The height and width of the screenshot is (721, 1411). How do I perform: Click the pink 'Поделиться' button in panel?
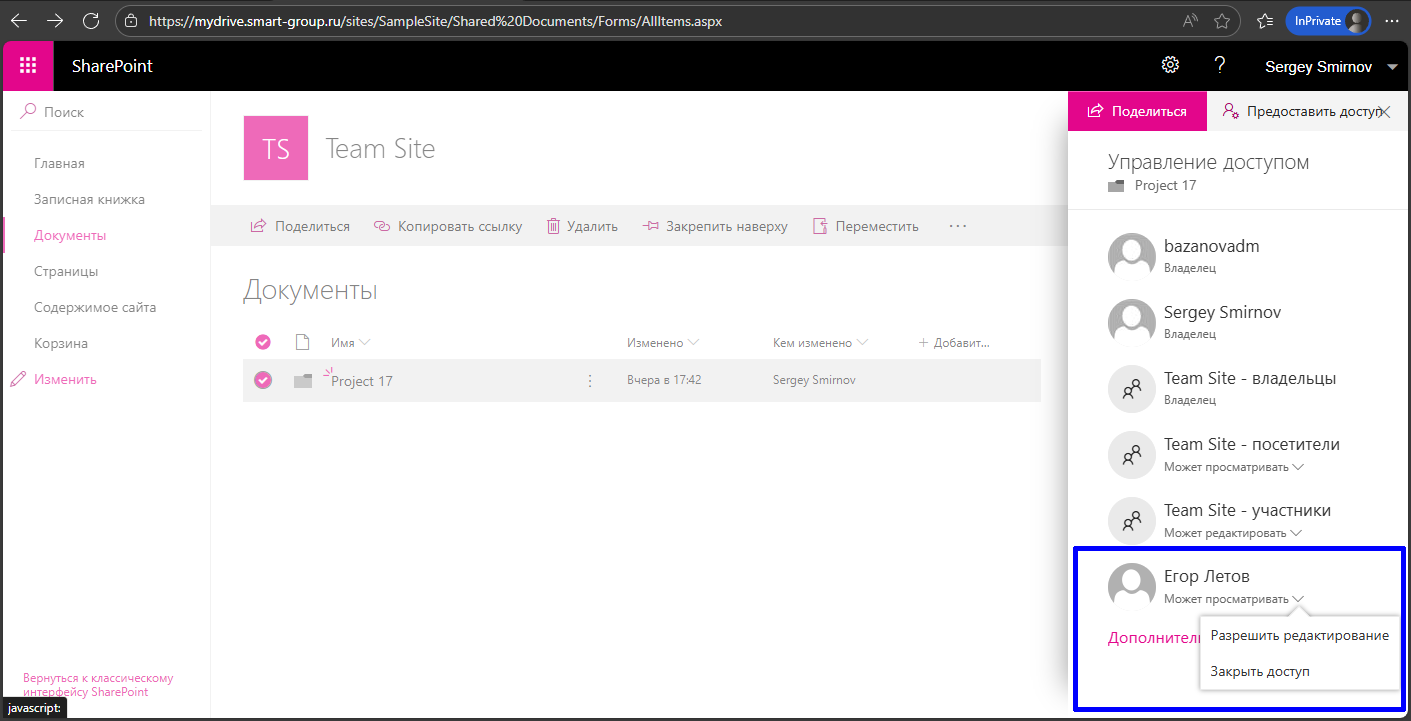(1137, 111)
